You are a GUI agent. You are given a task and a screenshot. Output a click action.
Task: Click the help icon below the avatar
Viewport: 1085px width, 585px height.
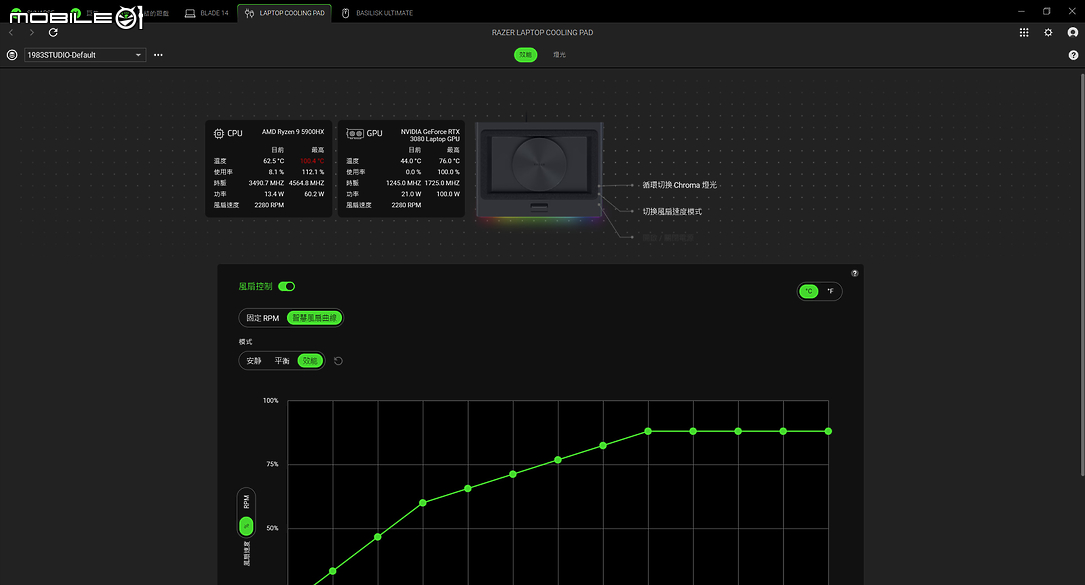tap(1073, 55)
